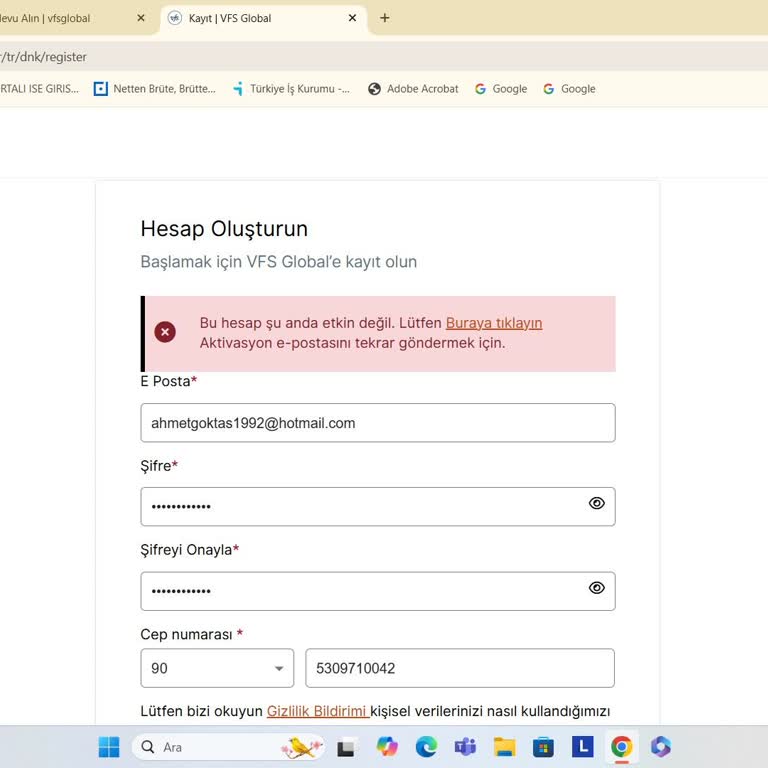
Task: Focus the Şifre password field
Action: pos(378,506)
